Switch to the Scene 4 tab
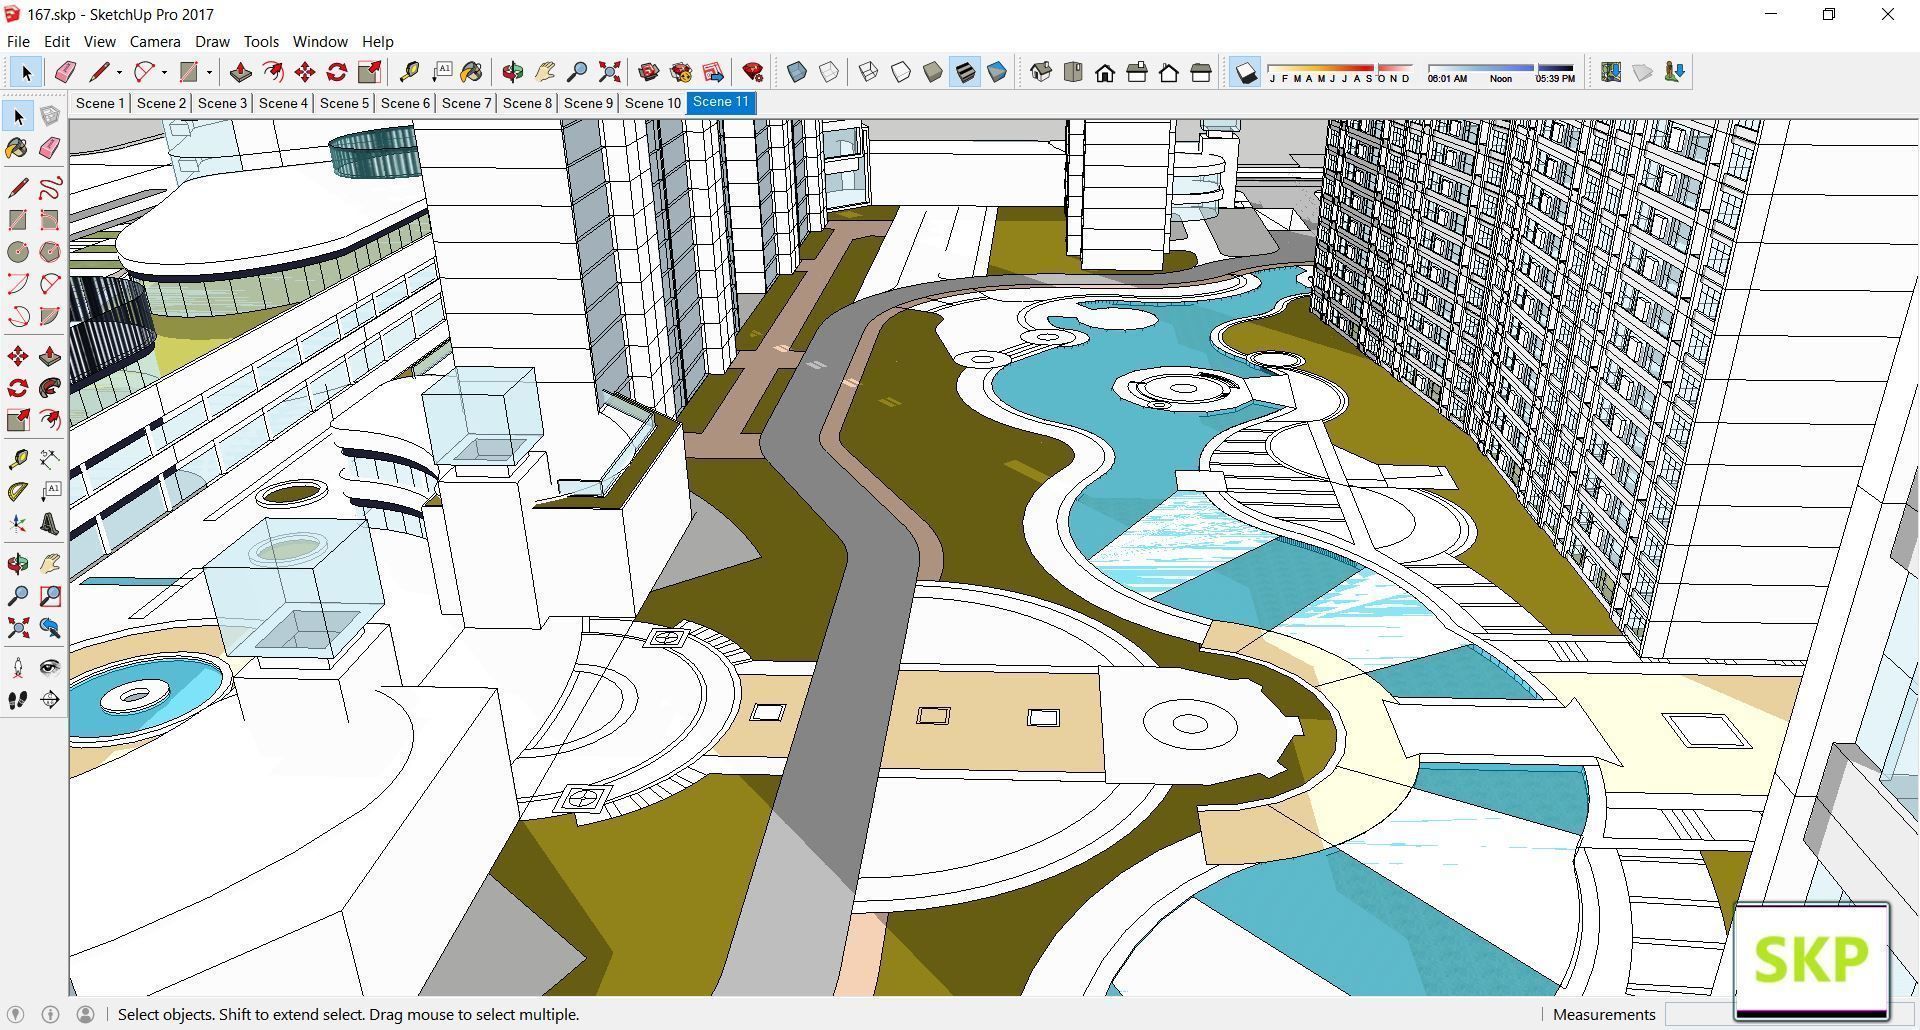The width and height of the screenshot is (1920, 1030). pyautogui.click(x=283, y=103)
